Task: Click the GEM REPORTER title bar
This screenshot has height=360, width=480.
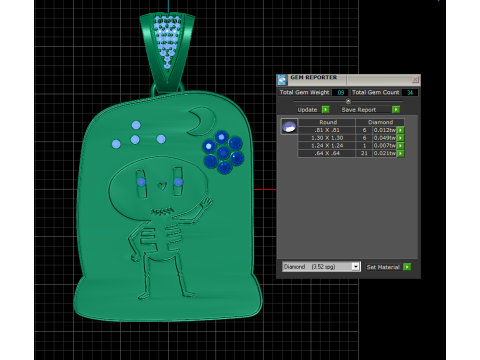Action: point(347,80)
